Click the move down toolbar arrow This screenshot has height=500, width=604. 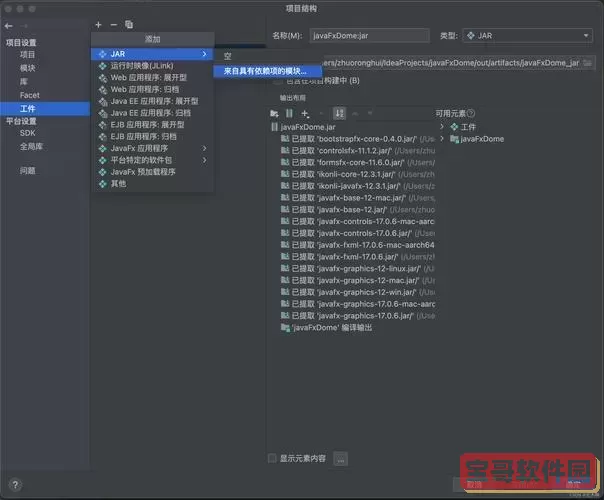pos(370,113)
